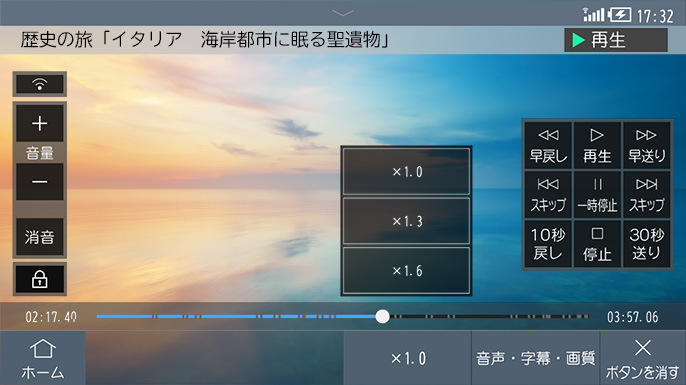
Task: Expand the top pull-down chevron
Action: [343, 13]
